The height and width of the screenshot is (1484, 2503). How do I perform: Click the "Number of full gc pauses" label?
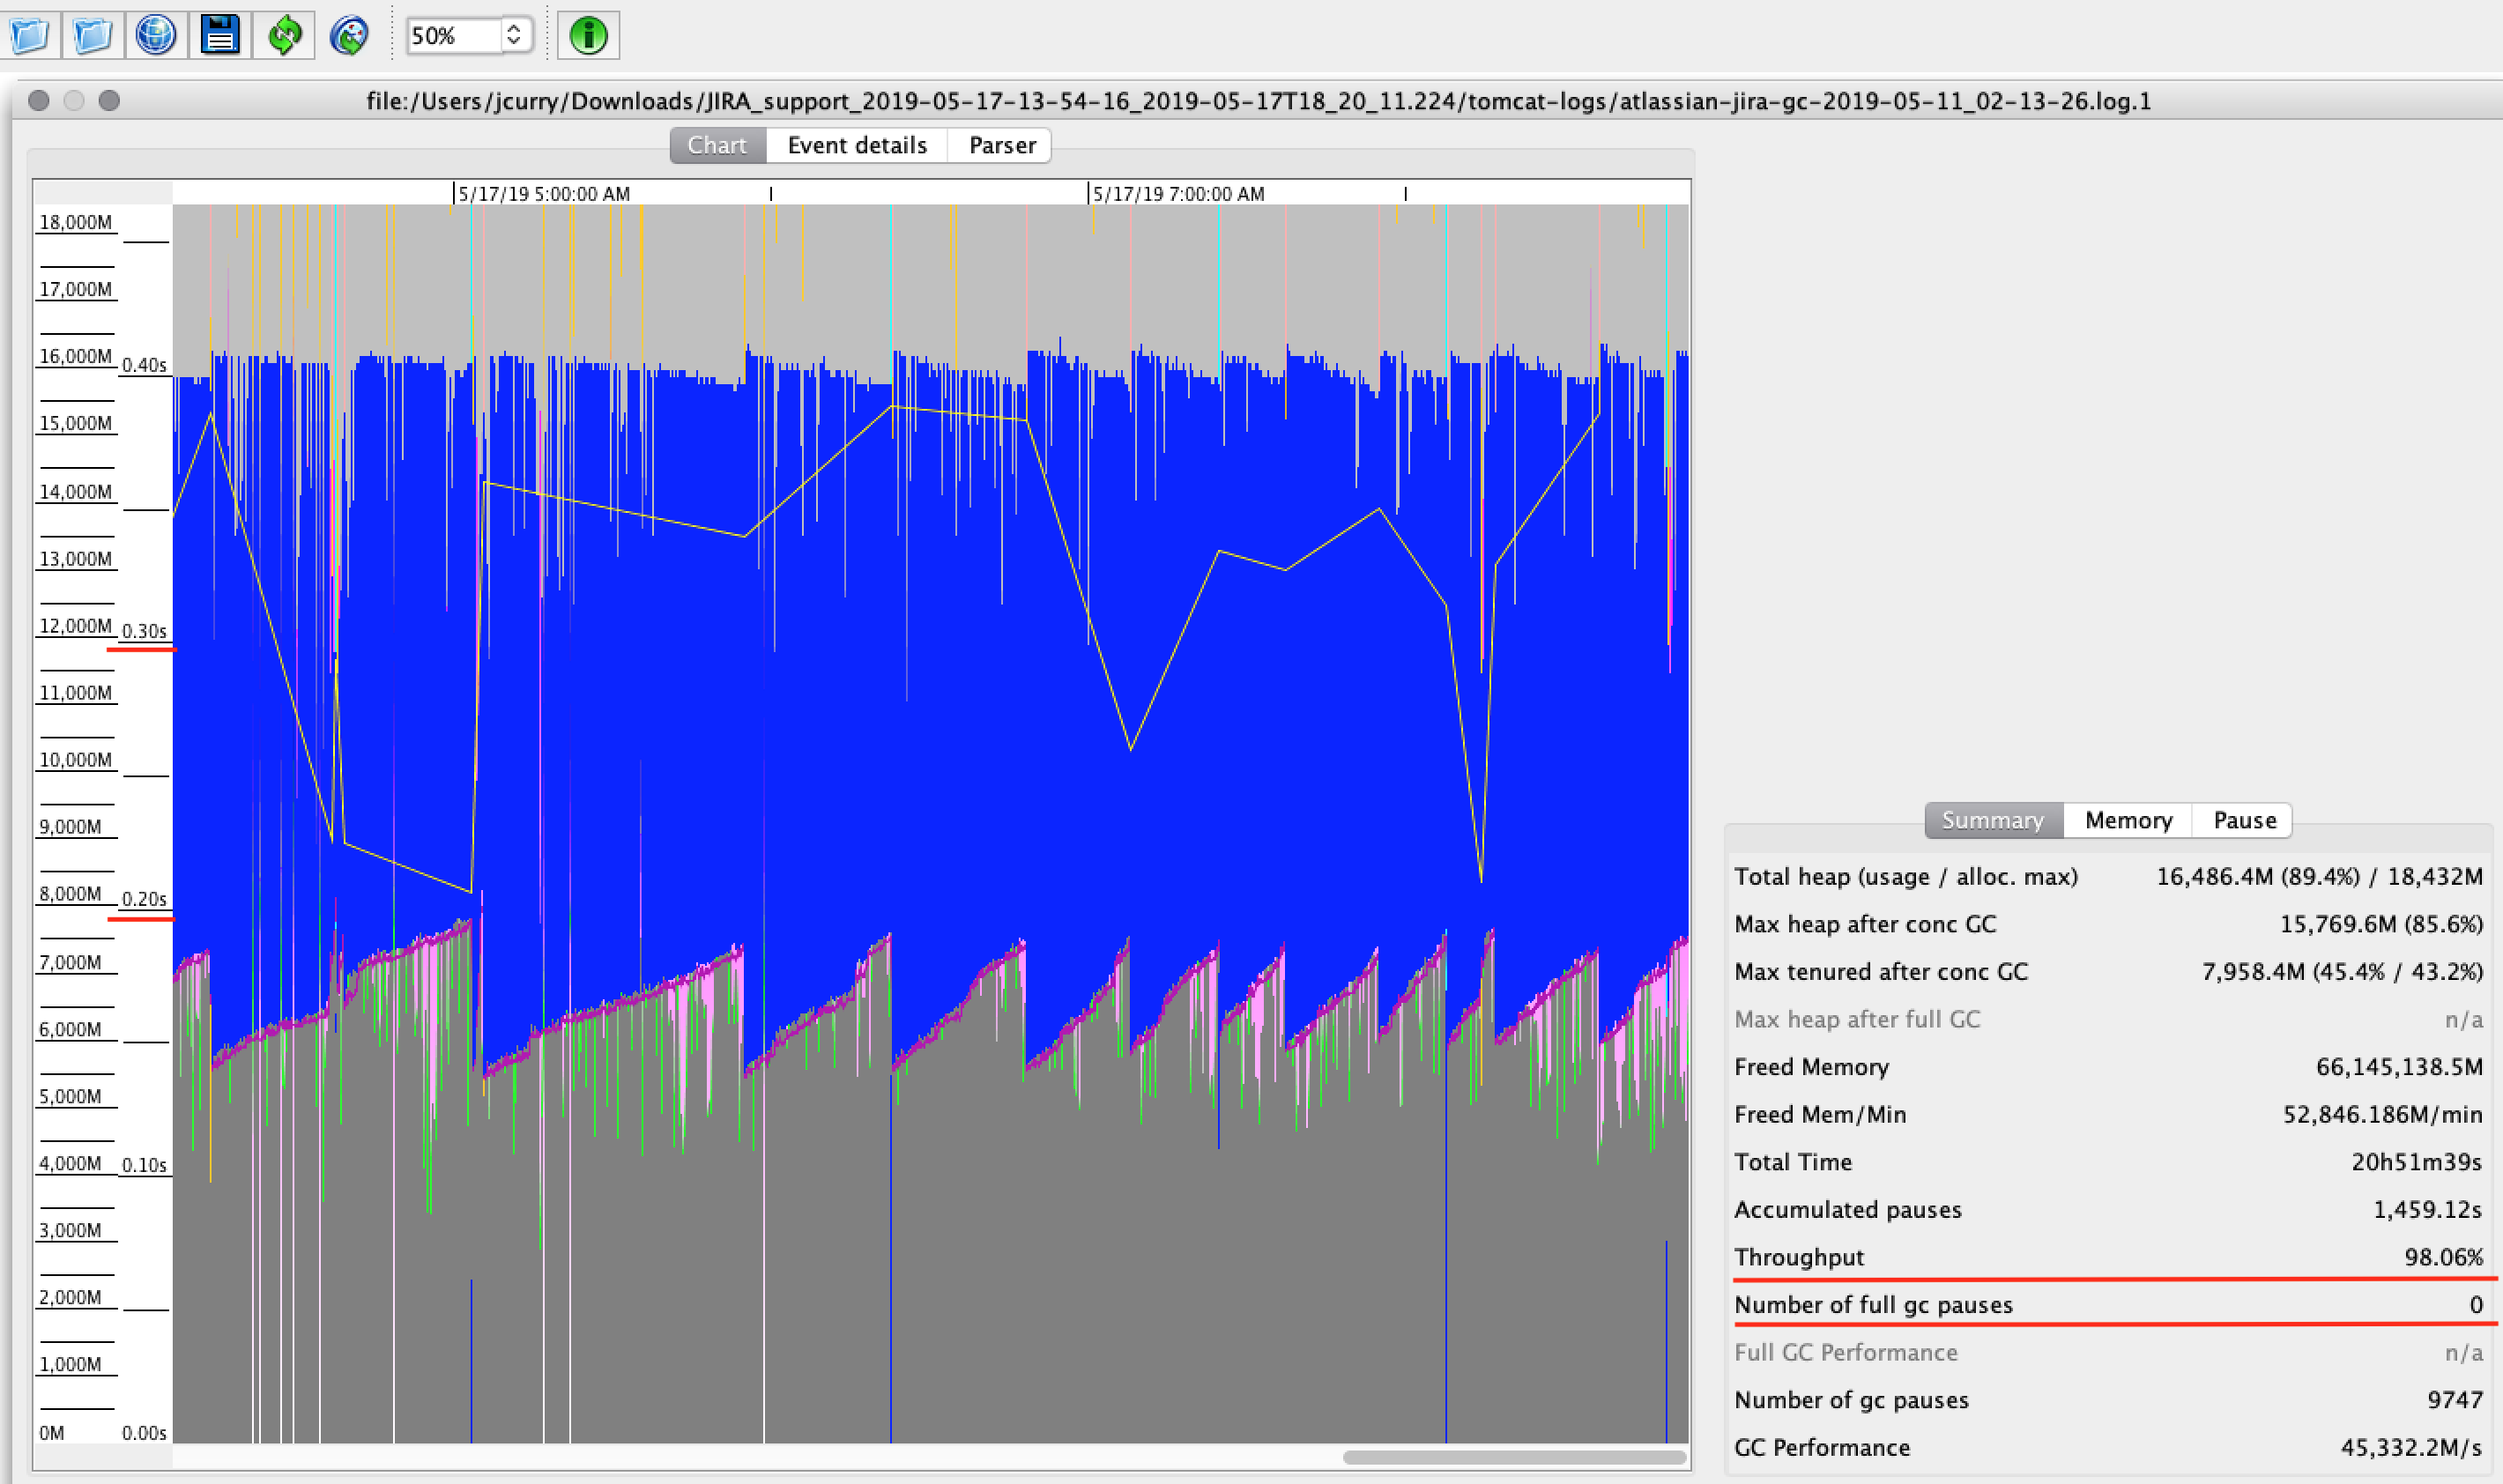tap(1873, 1305)
